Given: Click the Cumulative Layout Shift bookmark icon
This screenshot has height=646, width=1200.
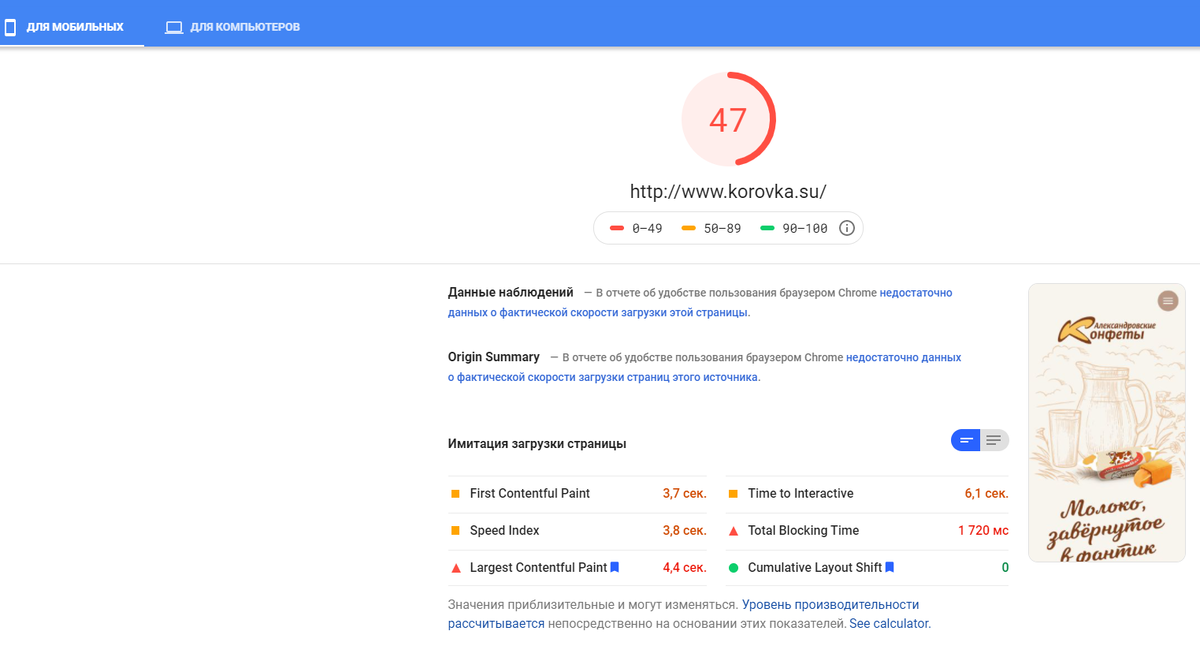Looking at the screenshot, I should click(890, 567).
